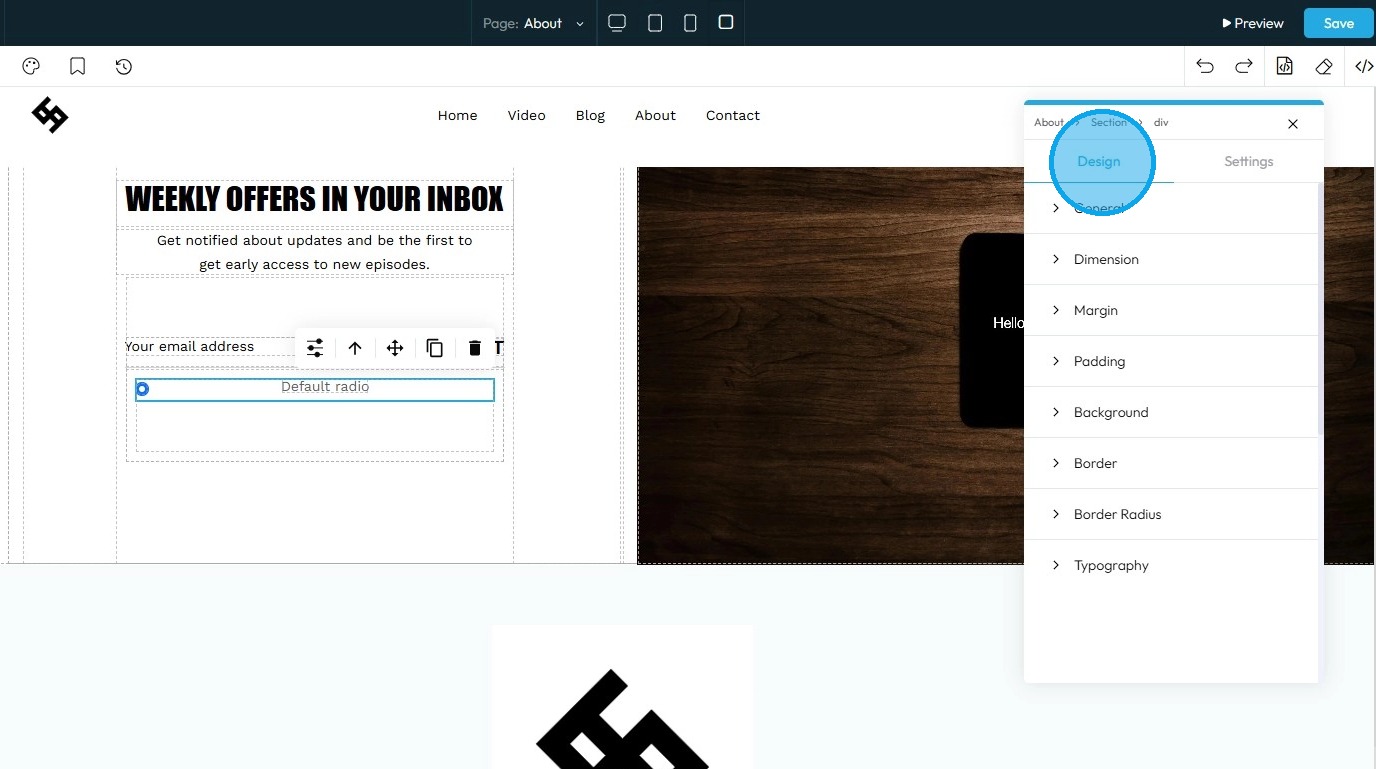The width and height of the screenshot is (1376, 769).
Task: Delete the selected element with trash icon
Action: 475,348
